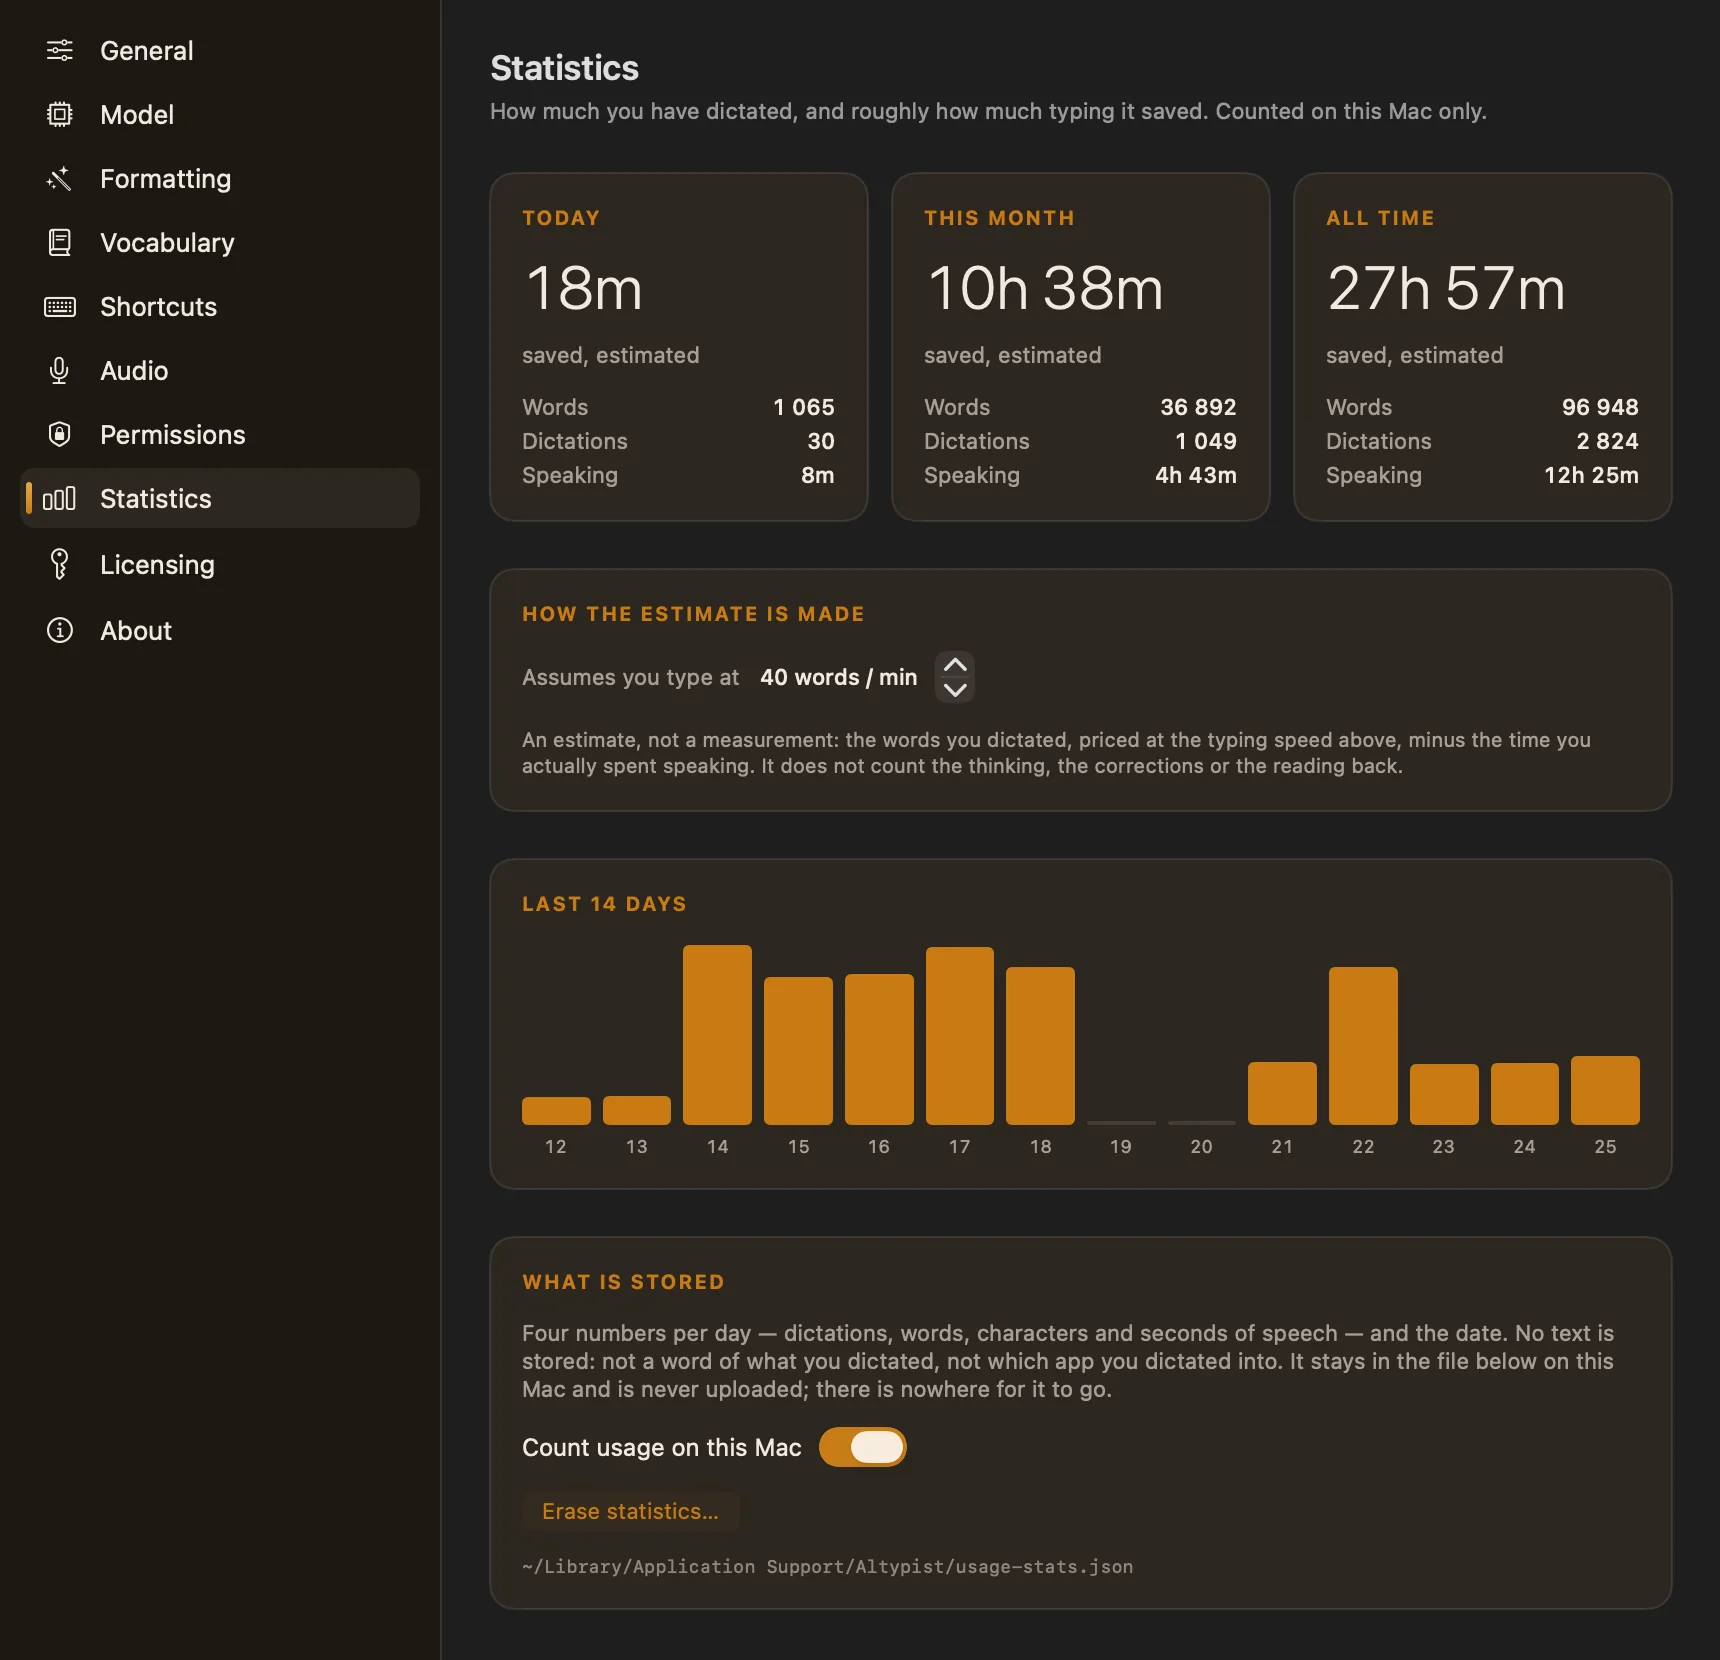Click This Month dictations count 1 049
This screenshot has width=1720, height=1660.
tap(1206, 441)
